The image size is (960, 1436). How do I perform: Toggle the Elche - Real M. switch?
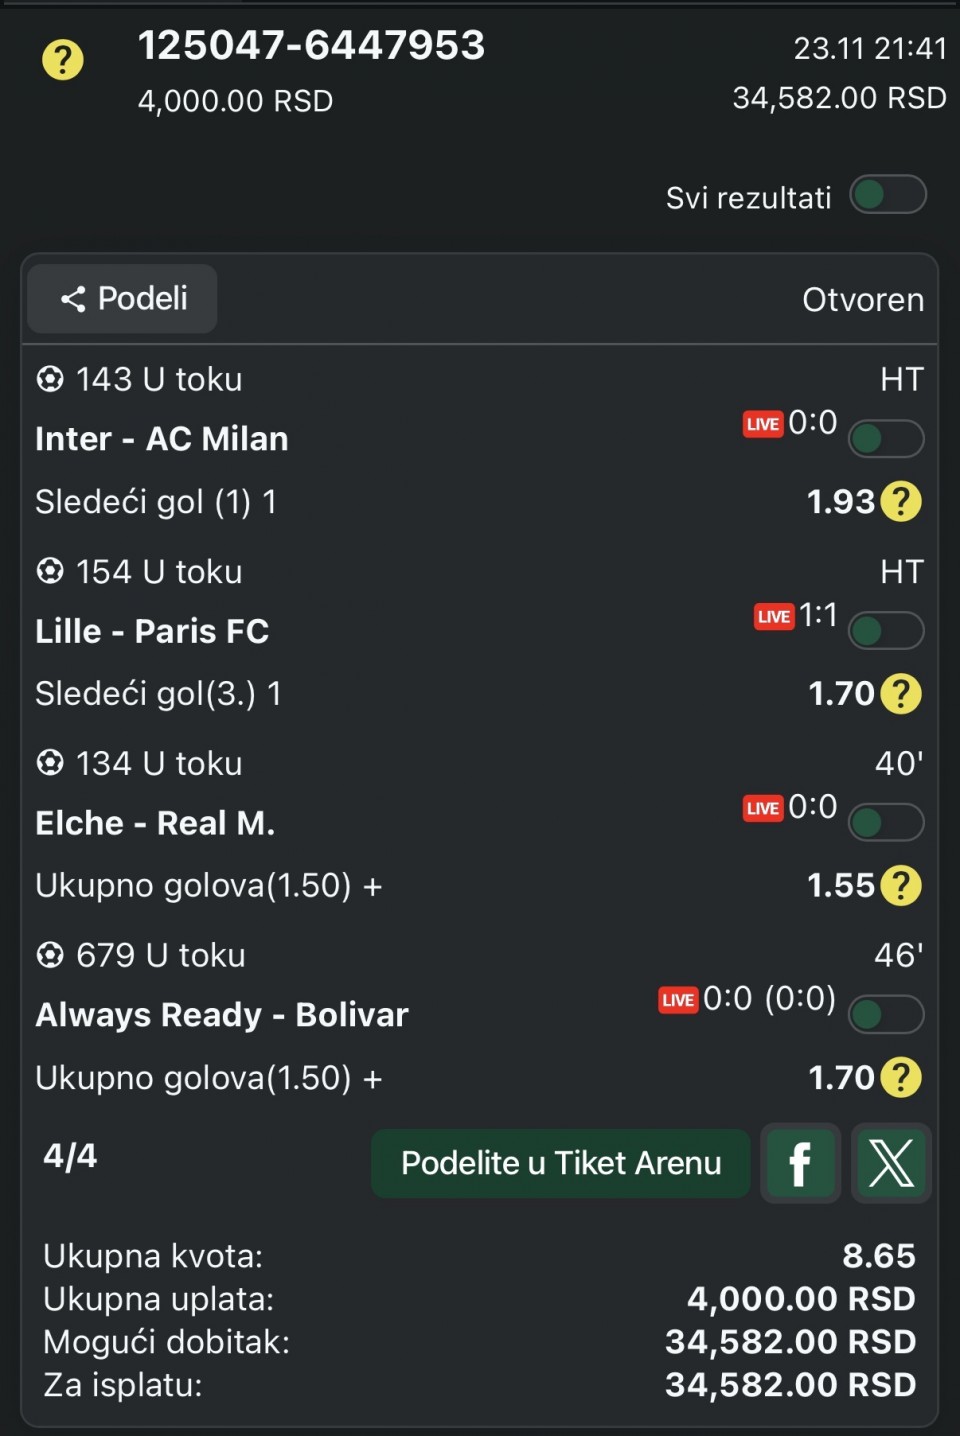(x=885, y=823)
